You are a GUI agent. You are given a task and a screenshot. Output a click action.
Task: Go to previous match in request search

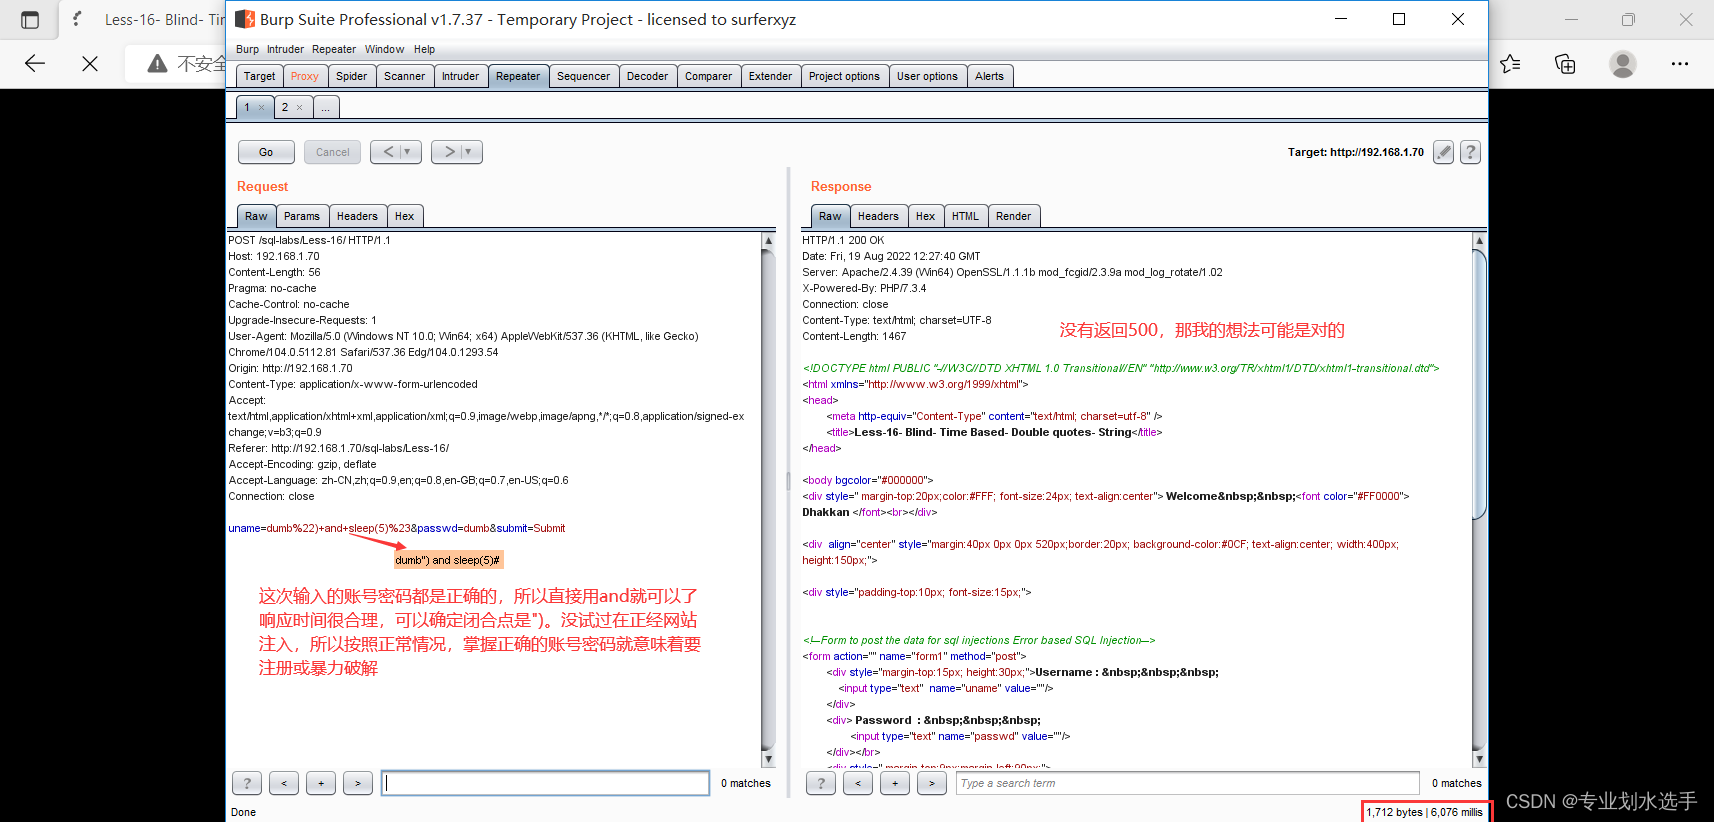[284, 783]
